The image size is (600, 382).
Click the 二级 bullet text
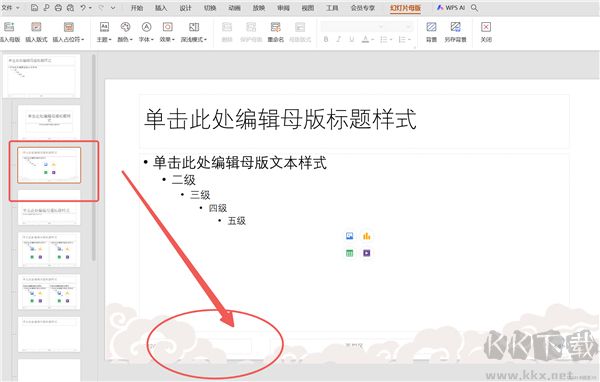point(184,180)
